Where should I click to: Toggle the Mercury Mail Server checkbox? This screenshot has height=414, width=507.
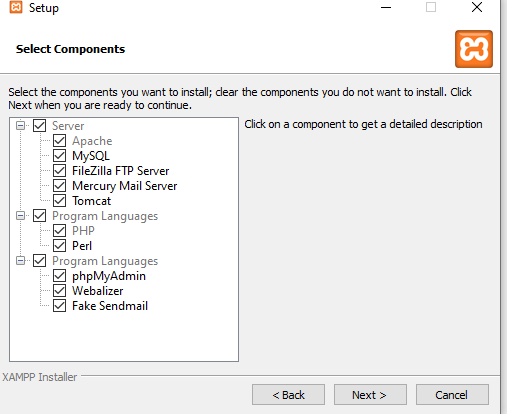point(59,186)
